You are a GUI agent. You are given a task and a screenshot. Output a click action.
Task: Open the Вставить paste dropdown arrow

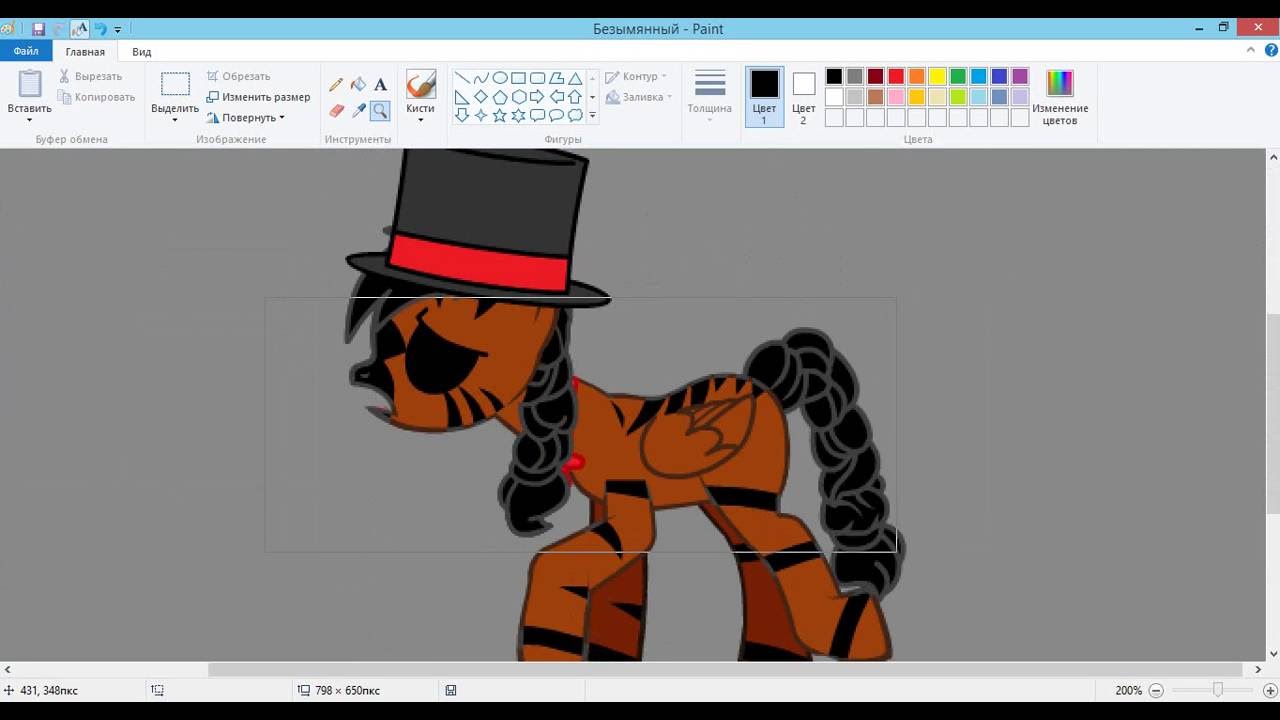pos(29,120)
